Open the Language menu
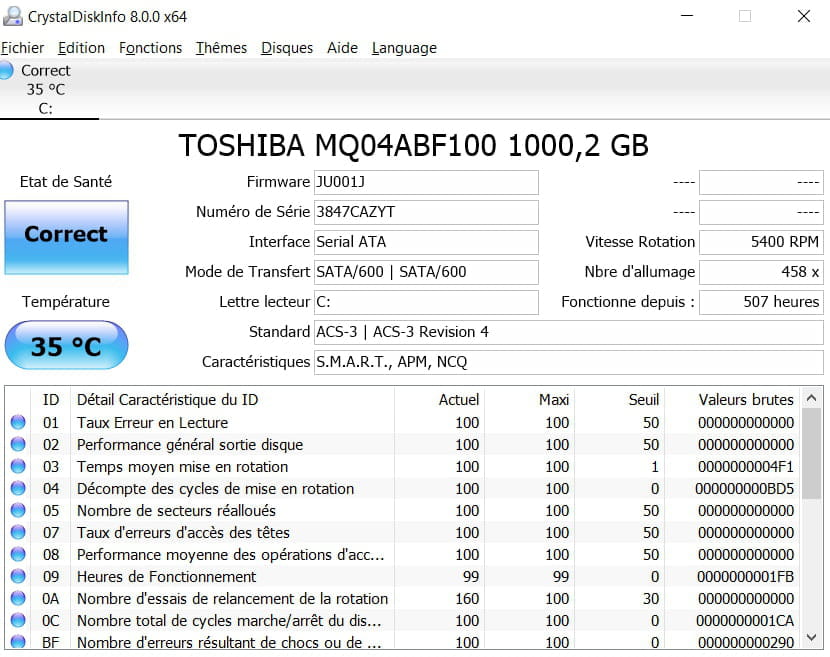Viewport: 830px width, 657px height. click(x=404, y=48)
